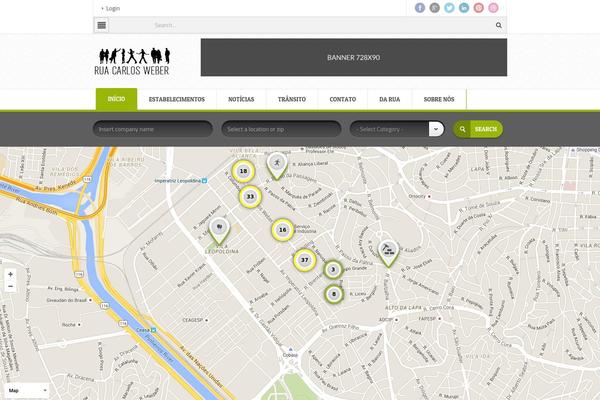Screen dimensions: 600x400
Task: Open the Notícias menu
Action: pos(241,100)
